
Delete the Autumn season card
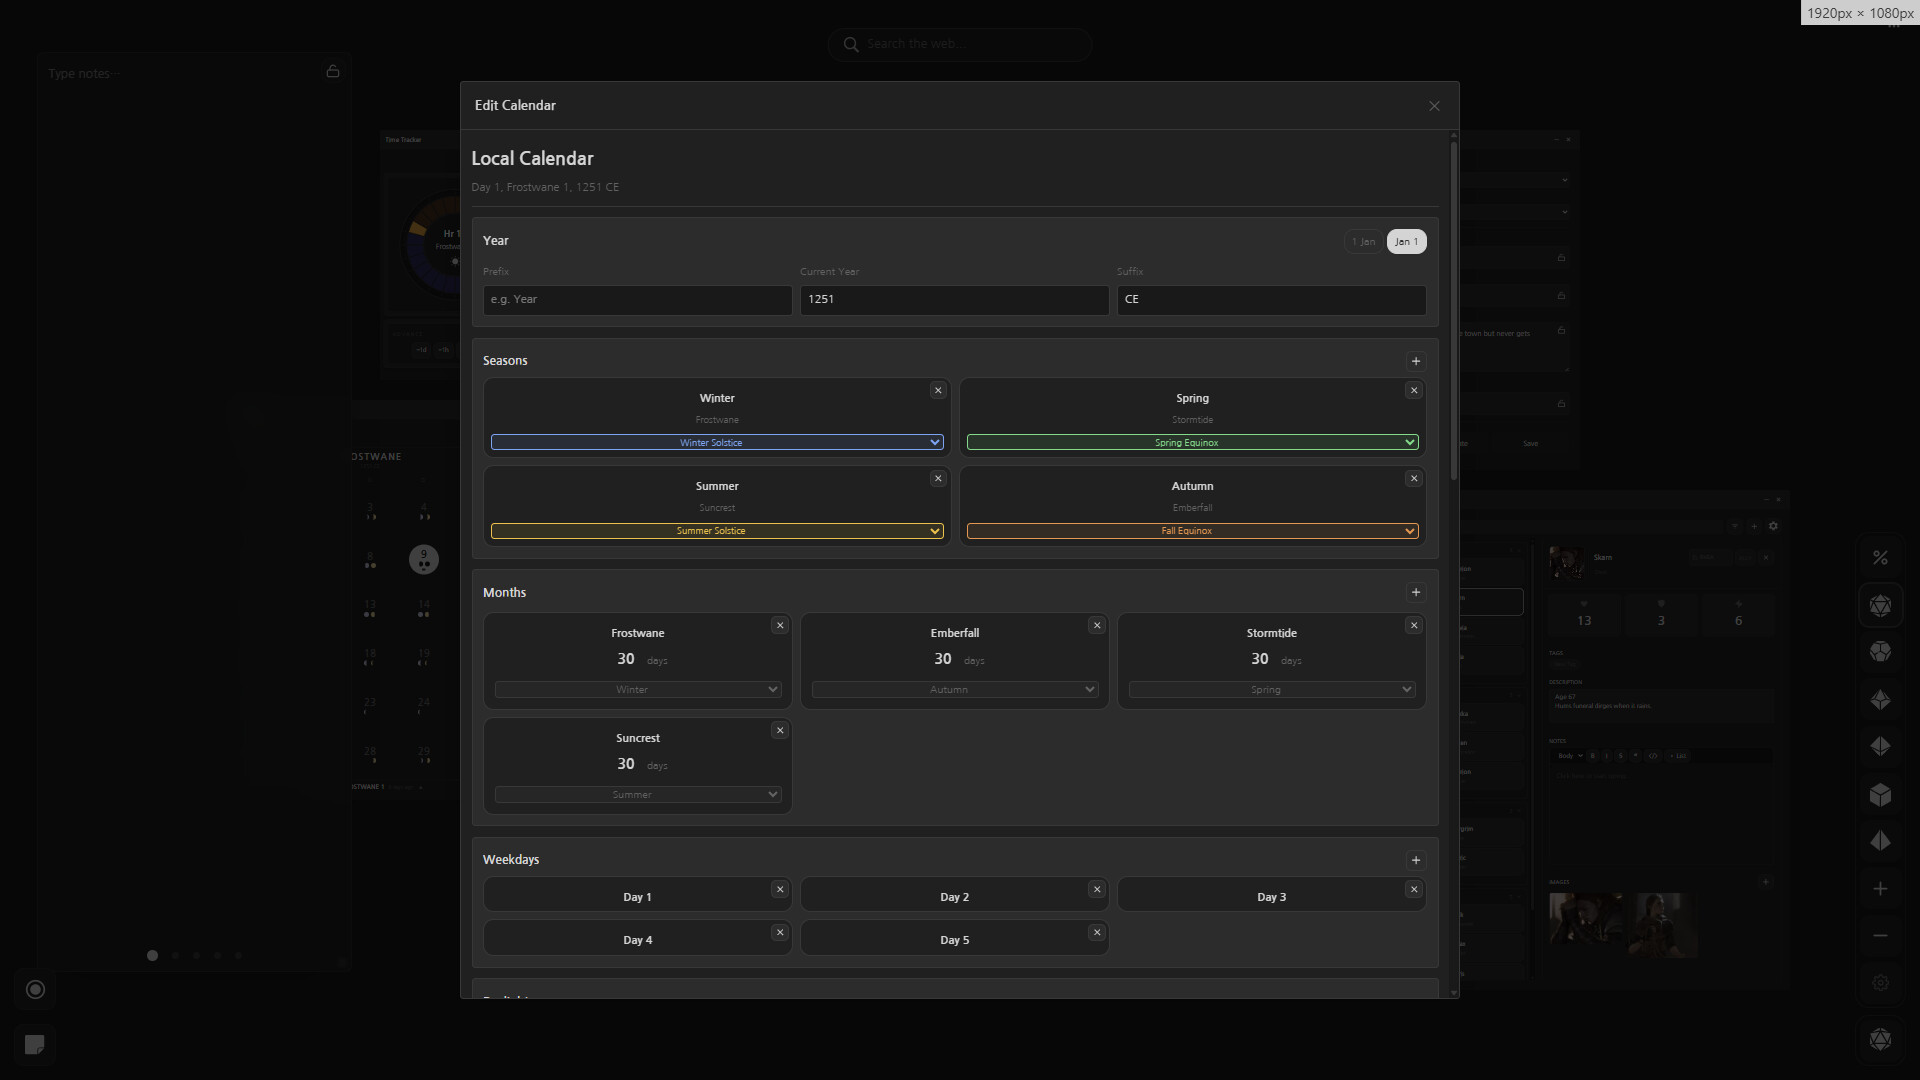(x=1413, y=479)
